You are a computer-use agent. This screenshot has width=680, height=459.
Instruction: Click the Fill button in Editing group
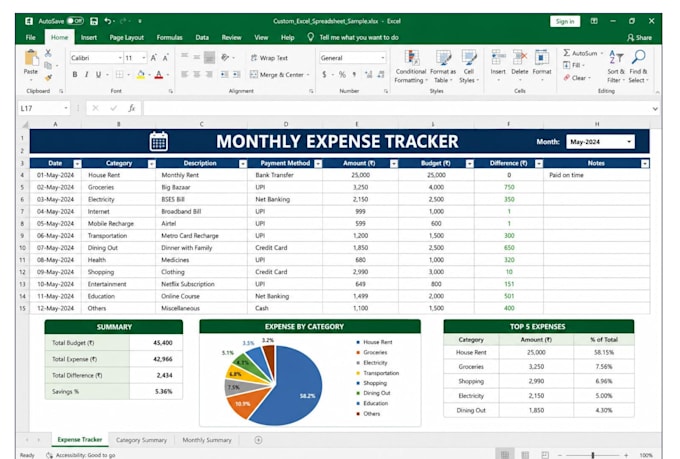click(572, 65)
